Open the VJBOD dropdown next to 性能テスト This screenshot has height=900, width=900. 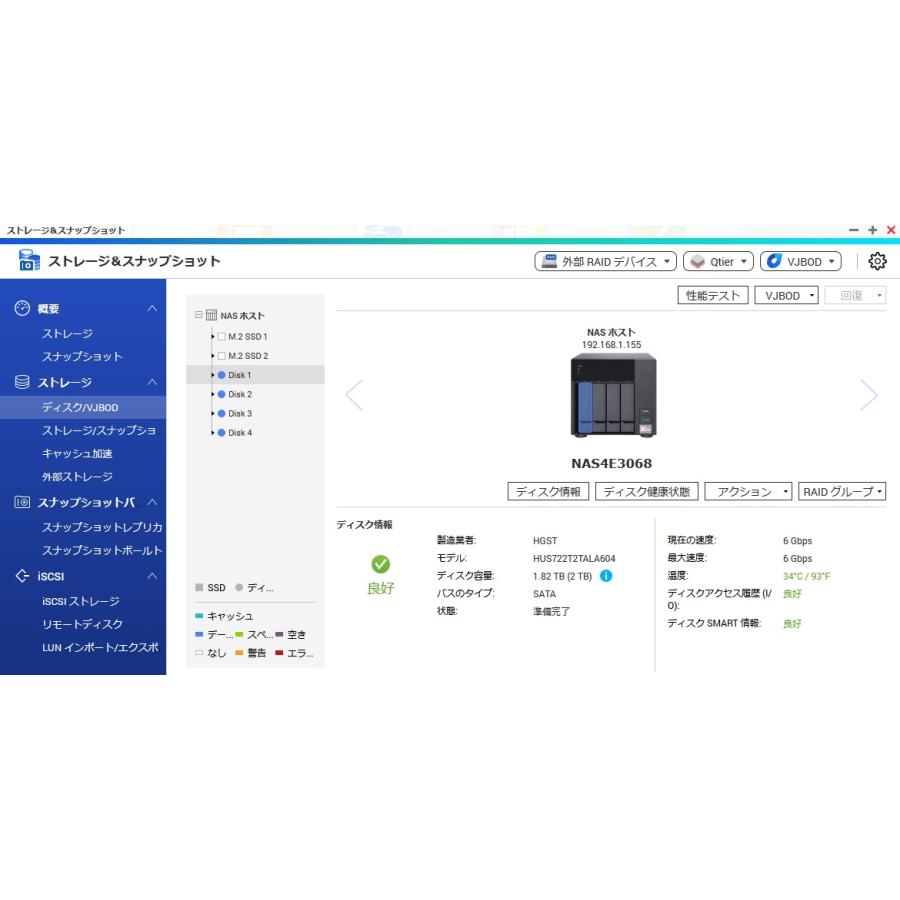point(786,296)
